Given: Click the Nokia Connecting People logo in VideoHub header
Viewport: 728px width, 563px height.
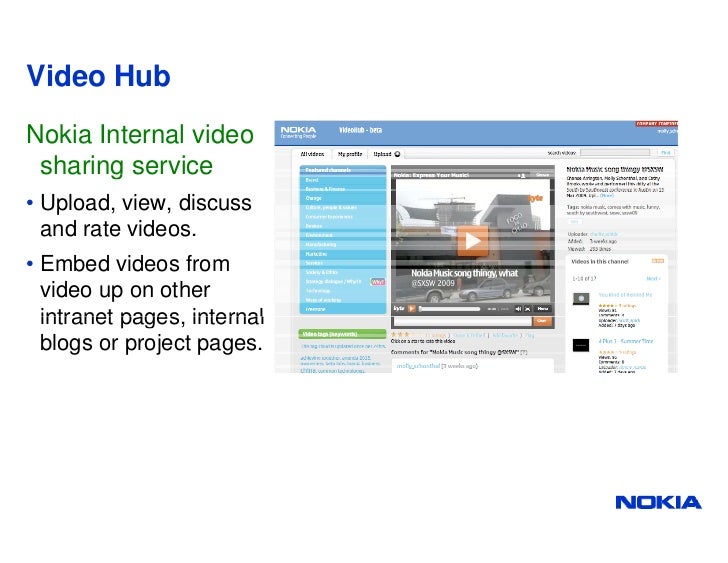Looking at the screenshot, I should [x=298, y=132].
